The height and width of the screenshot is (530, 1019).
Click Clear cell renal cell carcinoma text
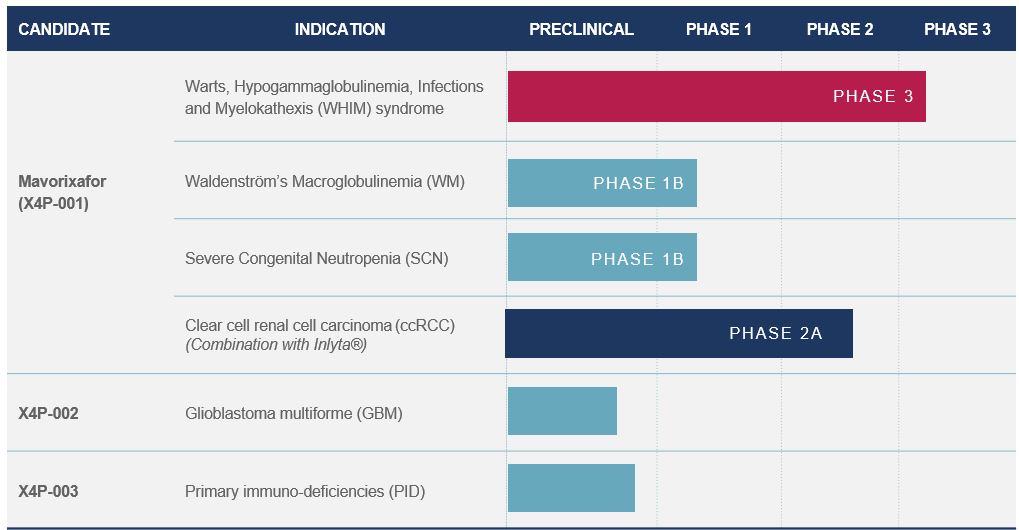click(320, 326)
